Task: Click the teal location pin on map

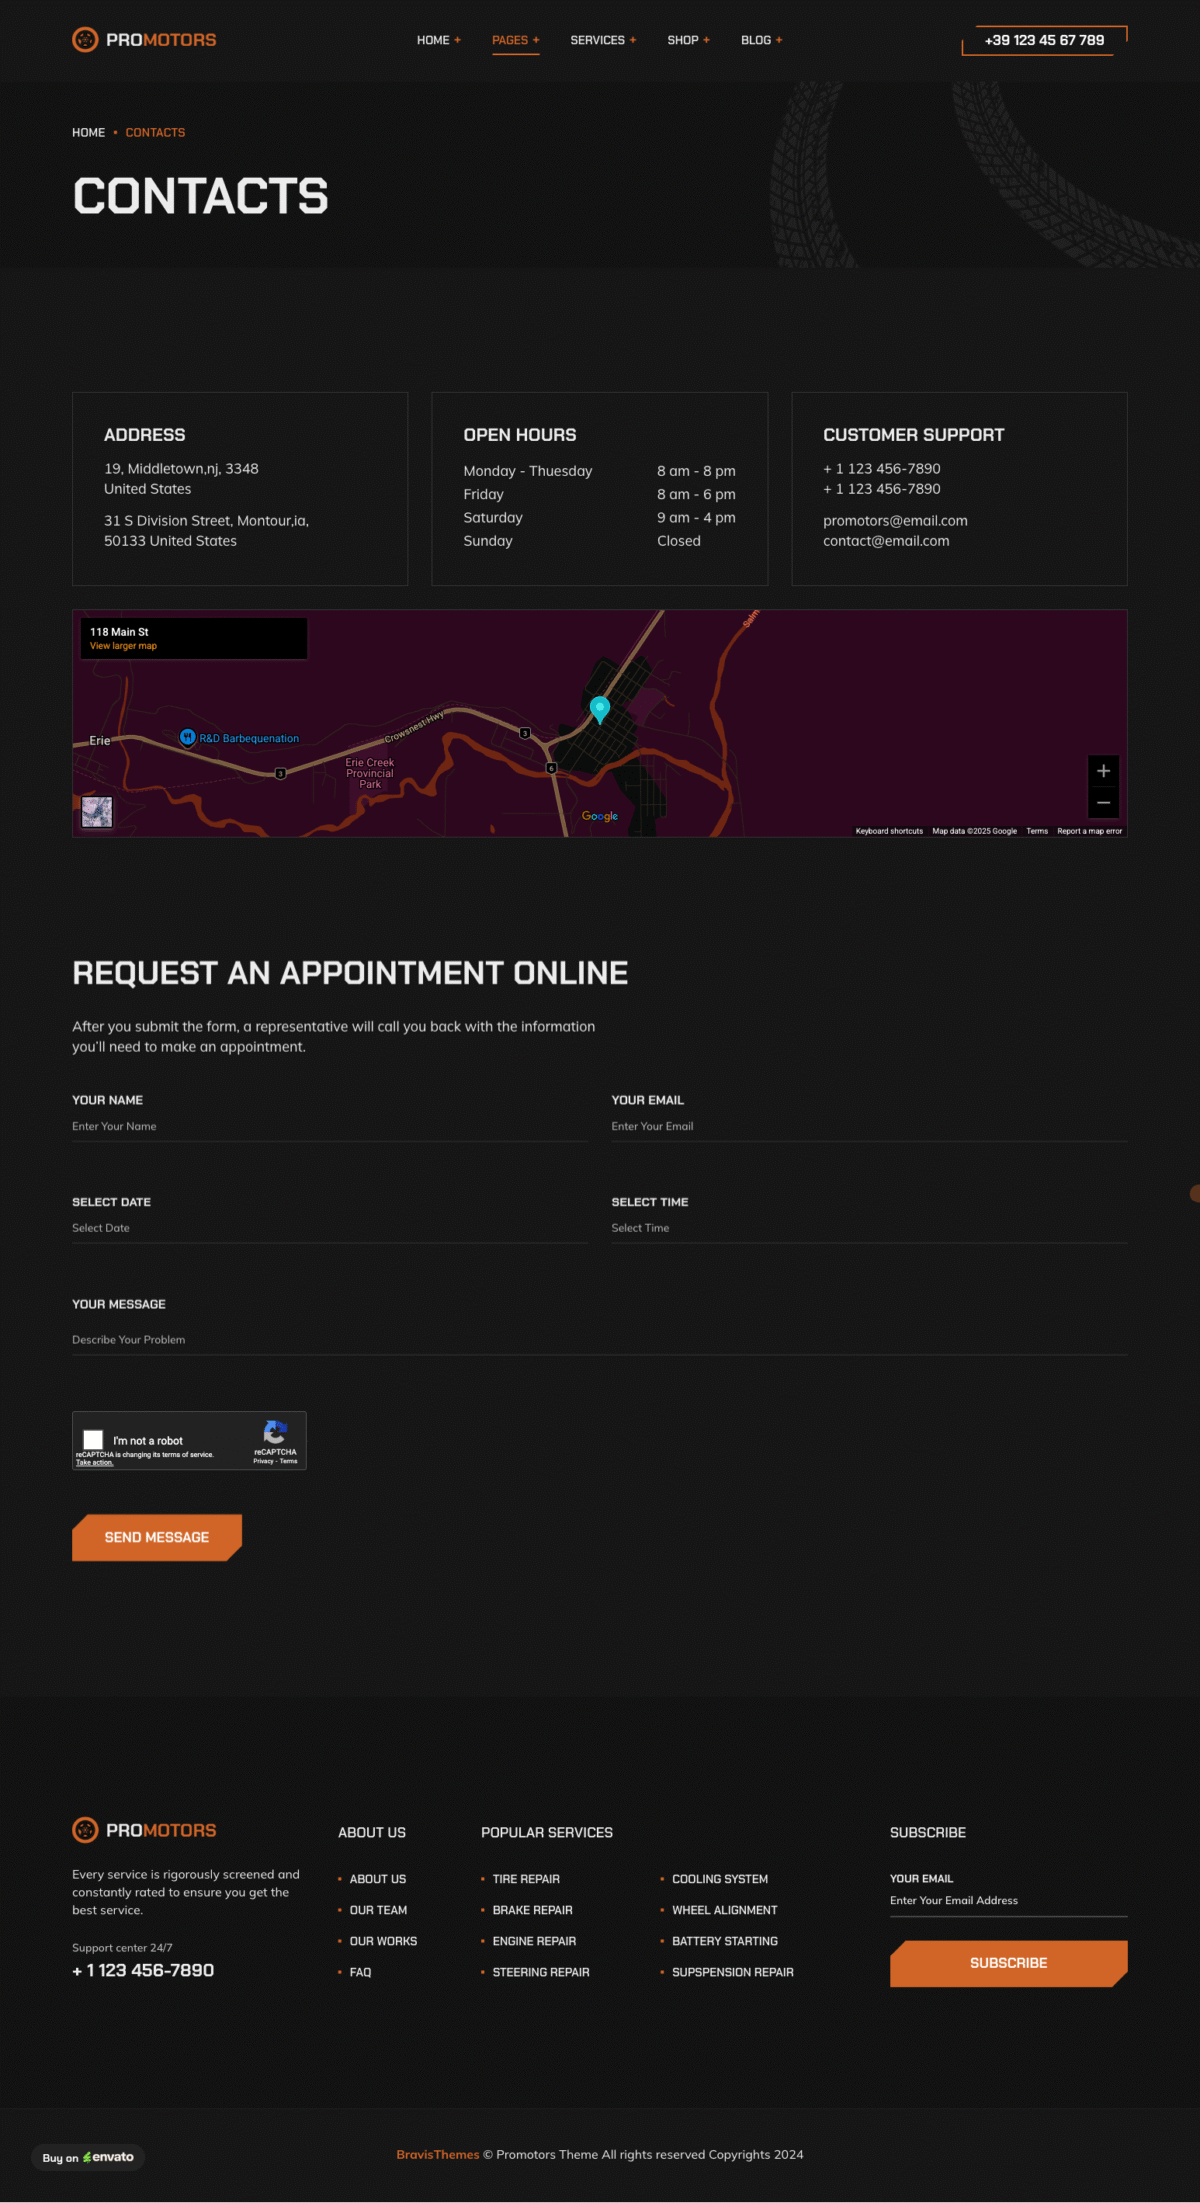Action: tap(599, 708)
